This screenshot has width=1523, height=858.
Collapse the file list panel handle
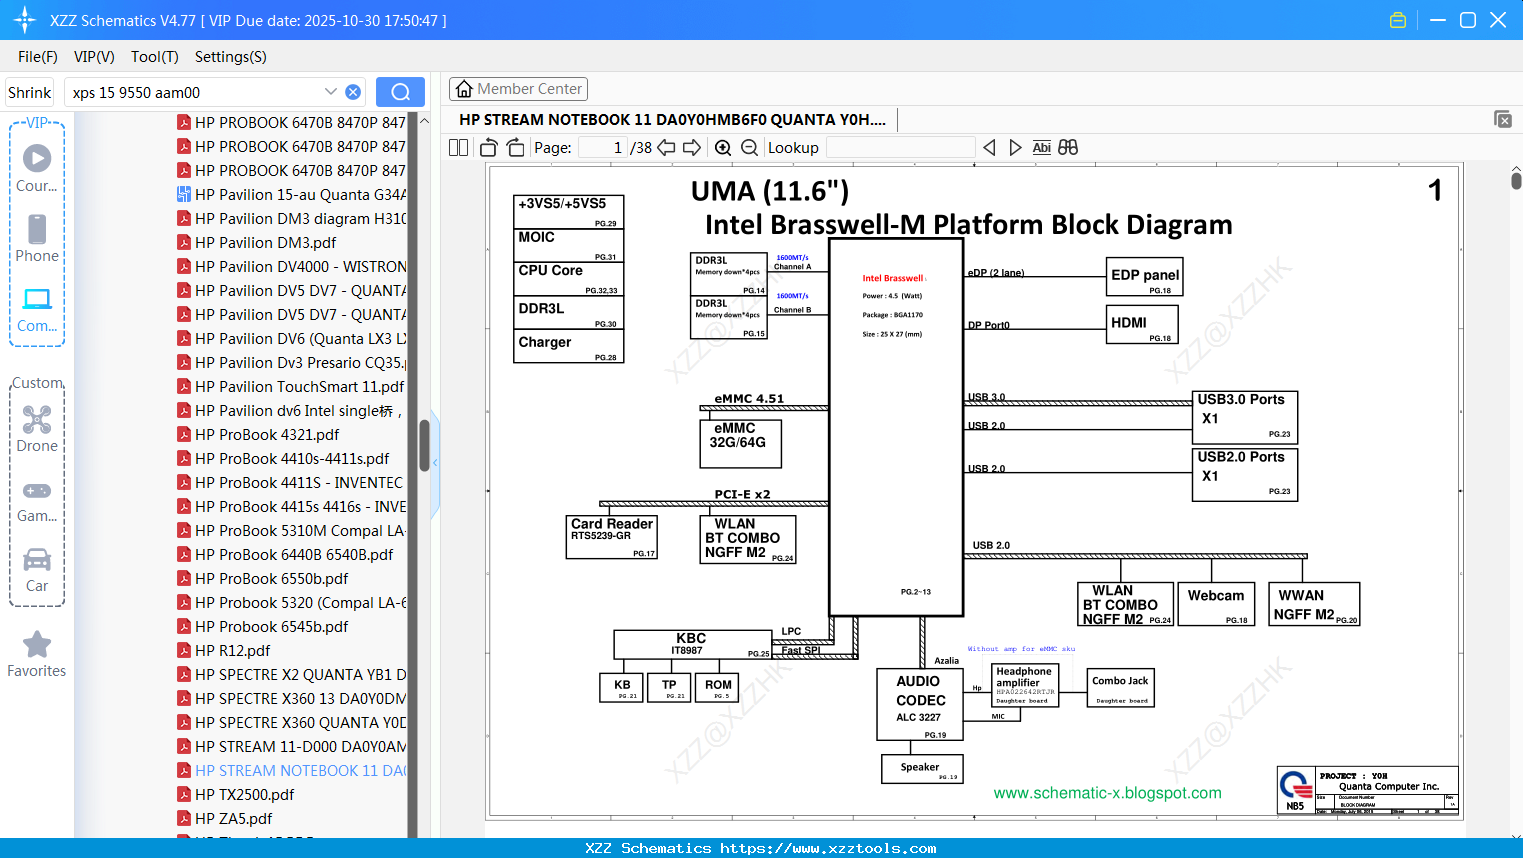pos(435,463)
